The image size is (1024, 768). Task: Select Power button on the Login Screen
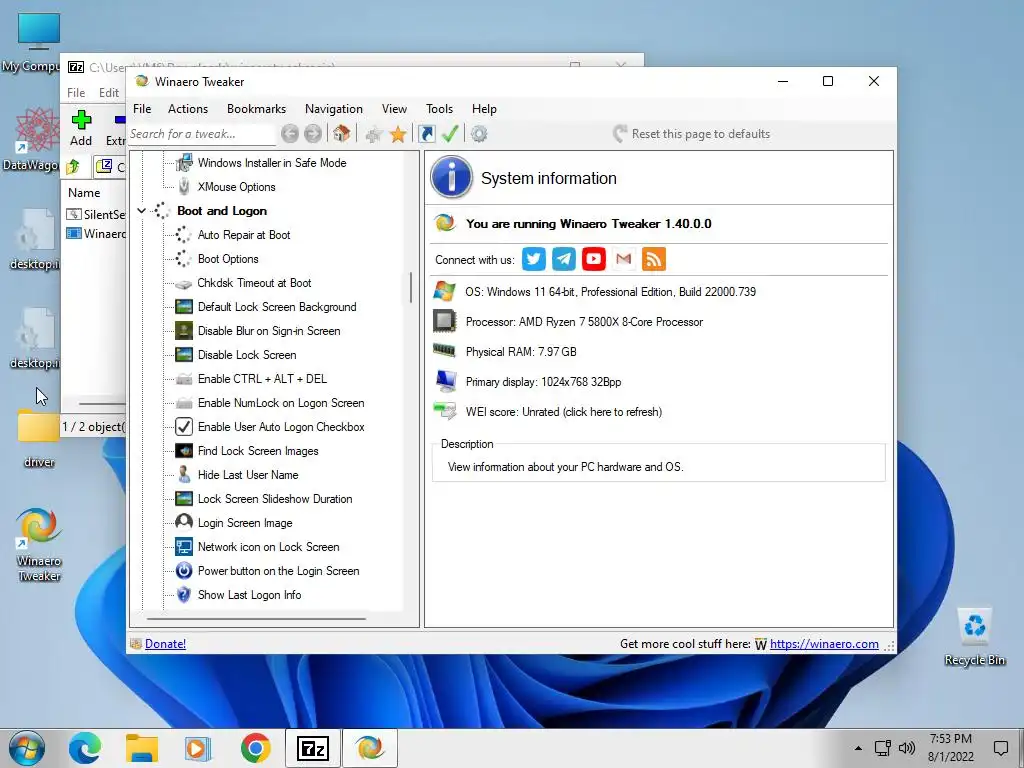click(x=278, y=571)
